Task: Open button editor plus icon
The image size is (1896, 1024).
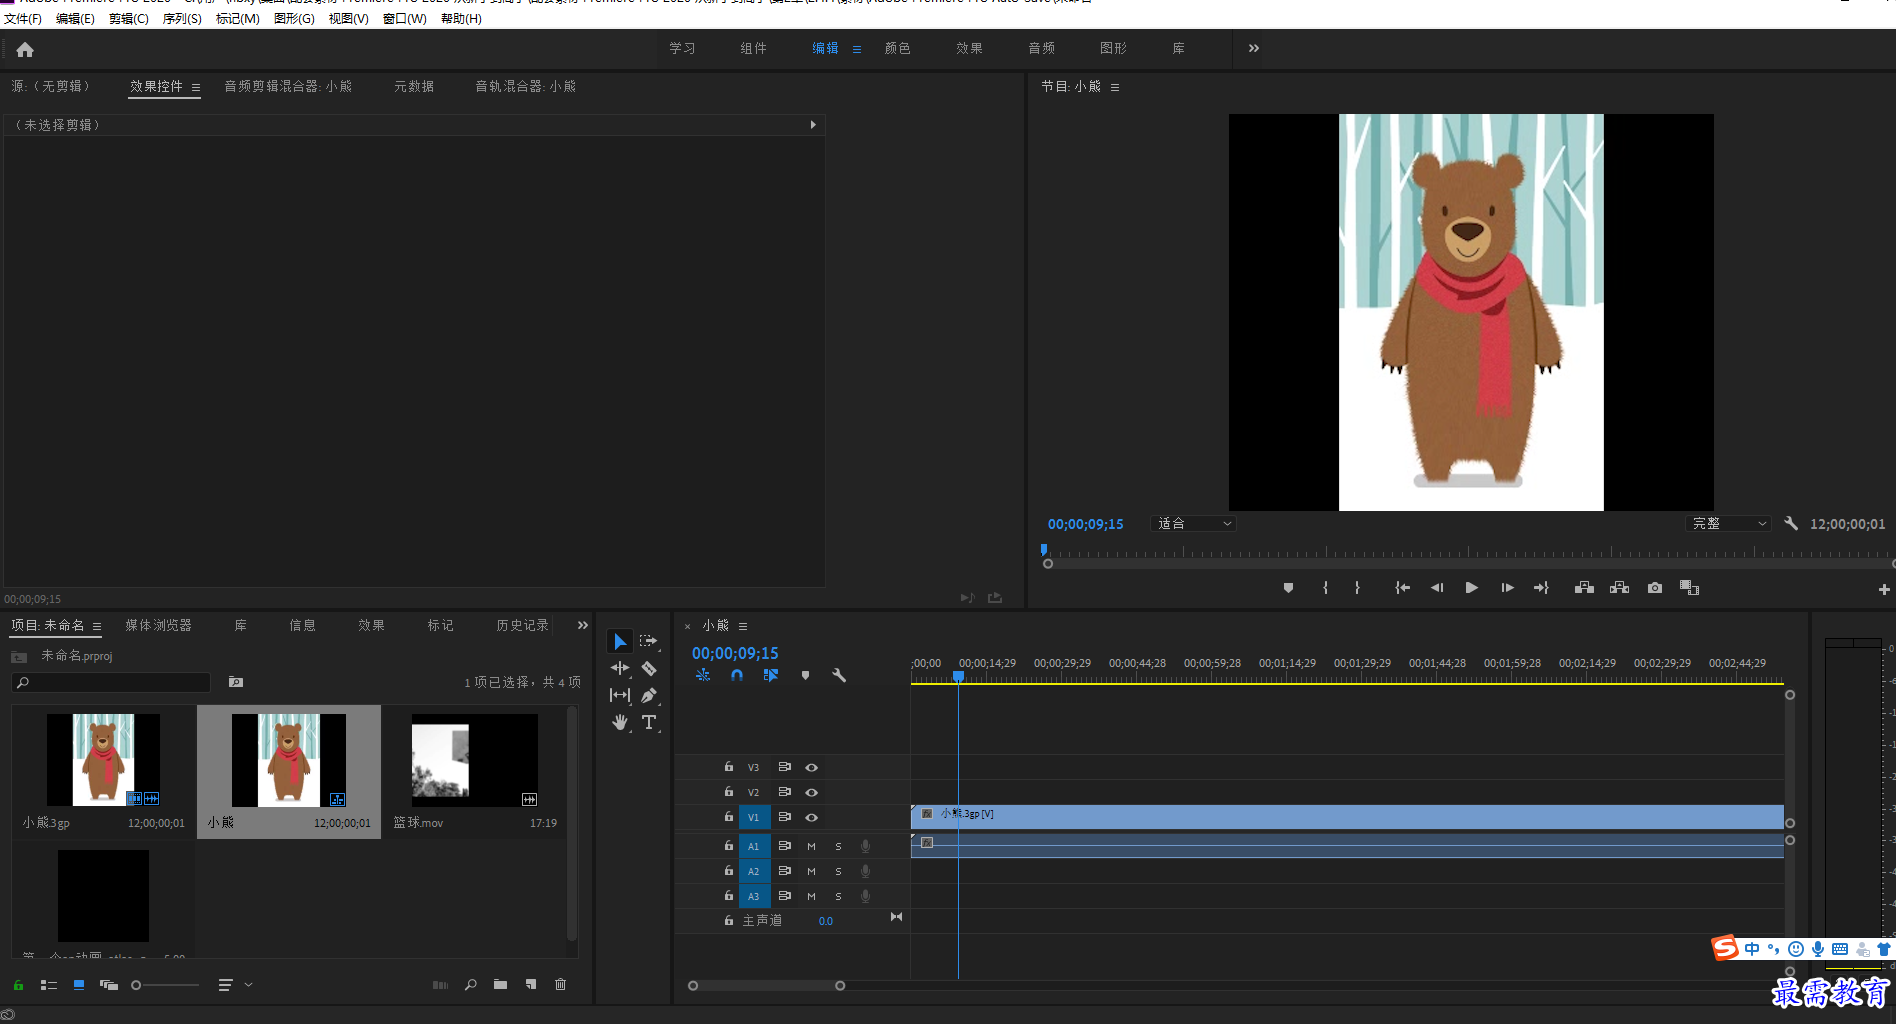Action: [1884, 590]
